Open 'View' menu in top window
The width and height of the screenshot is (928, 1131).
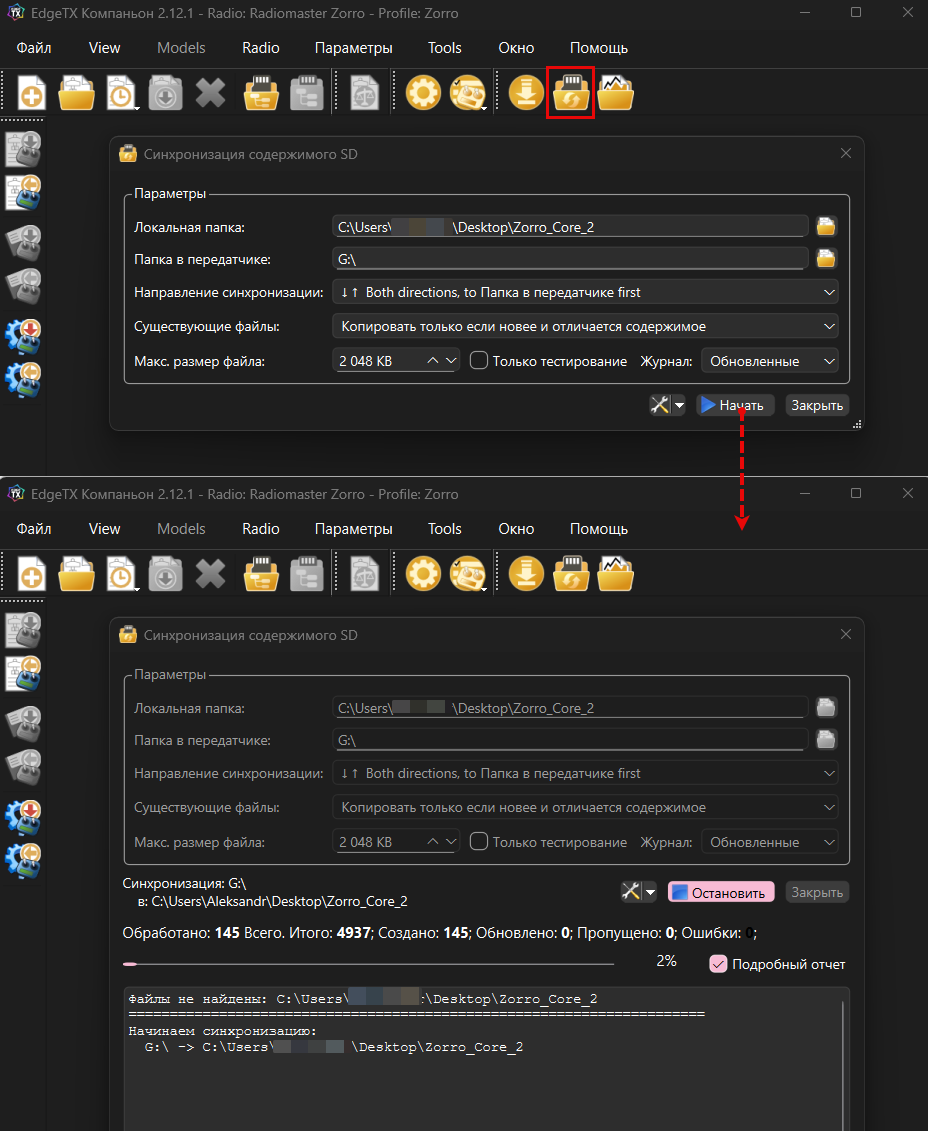[x=105, y=48]
